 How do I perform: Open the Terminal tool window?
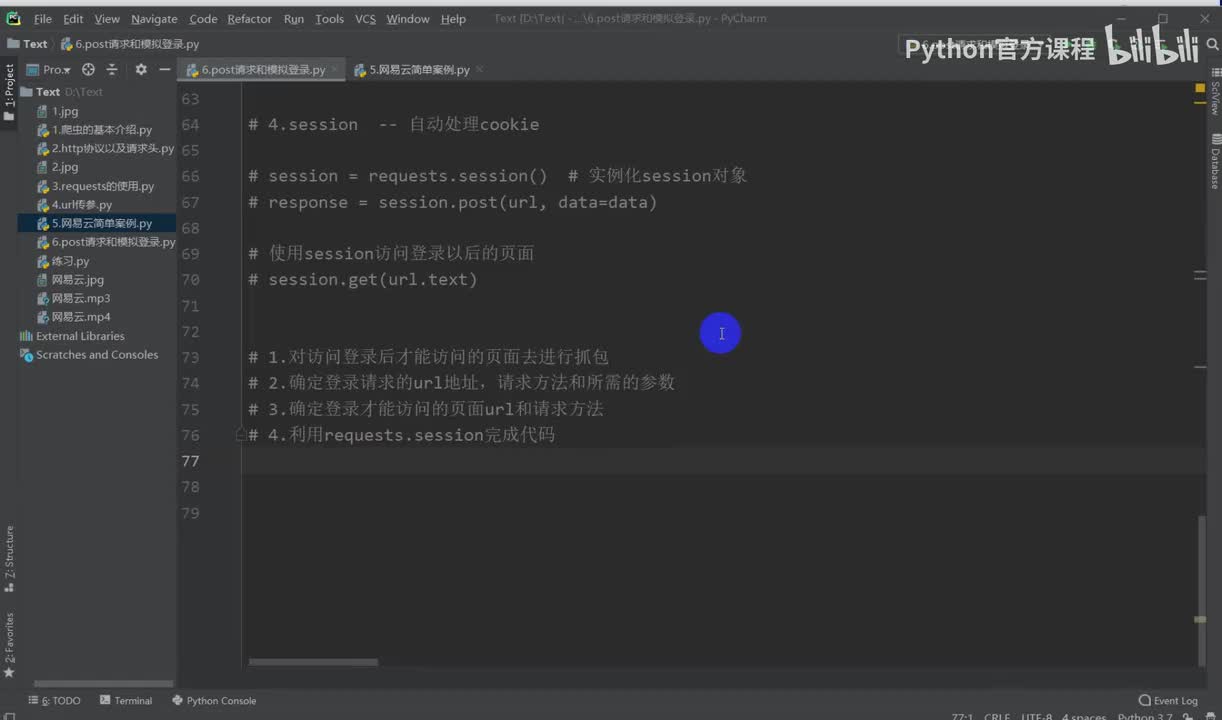[x=126, y=701]
